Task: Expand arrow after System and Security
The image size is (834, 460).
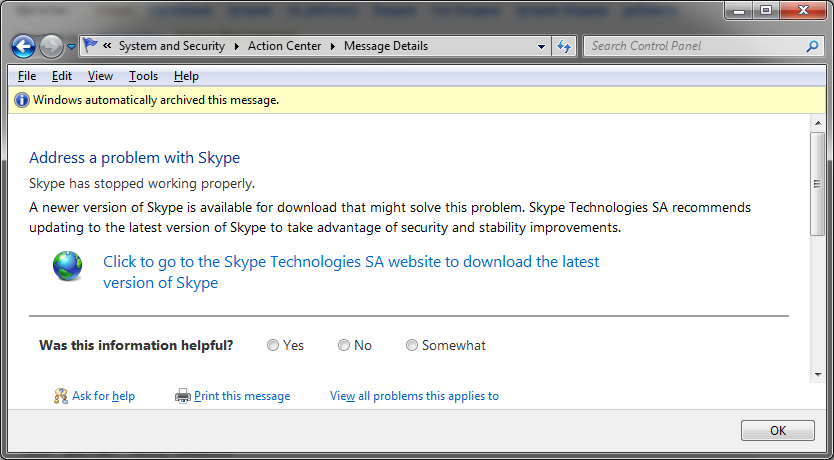Action: 237,46
